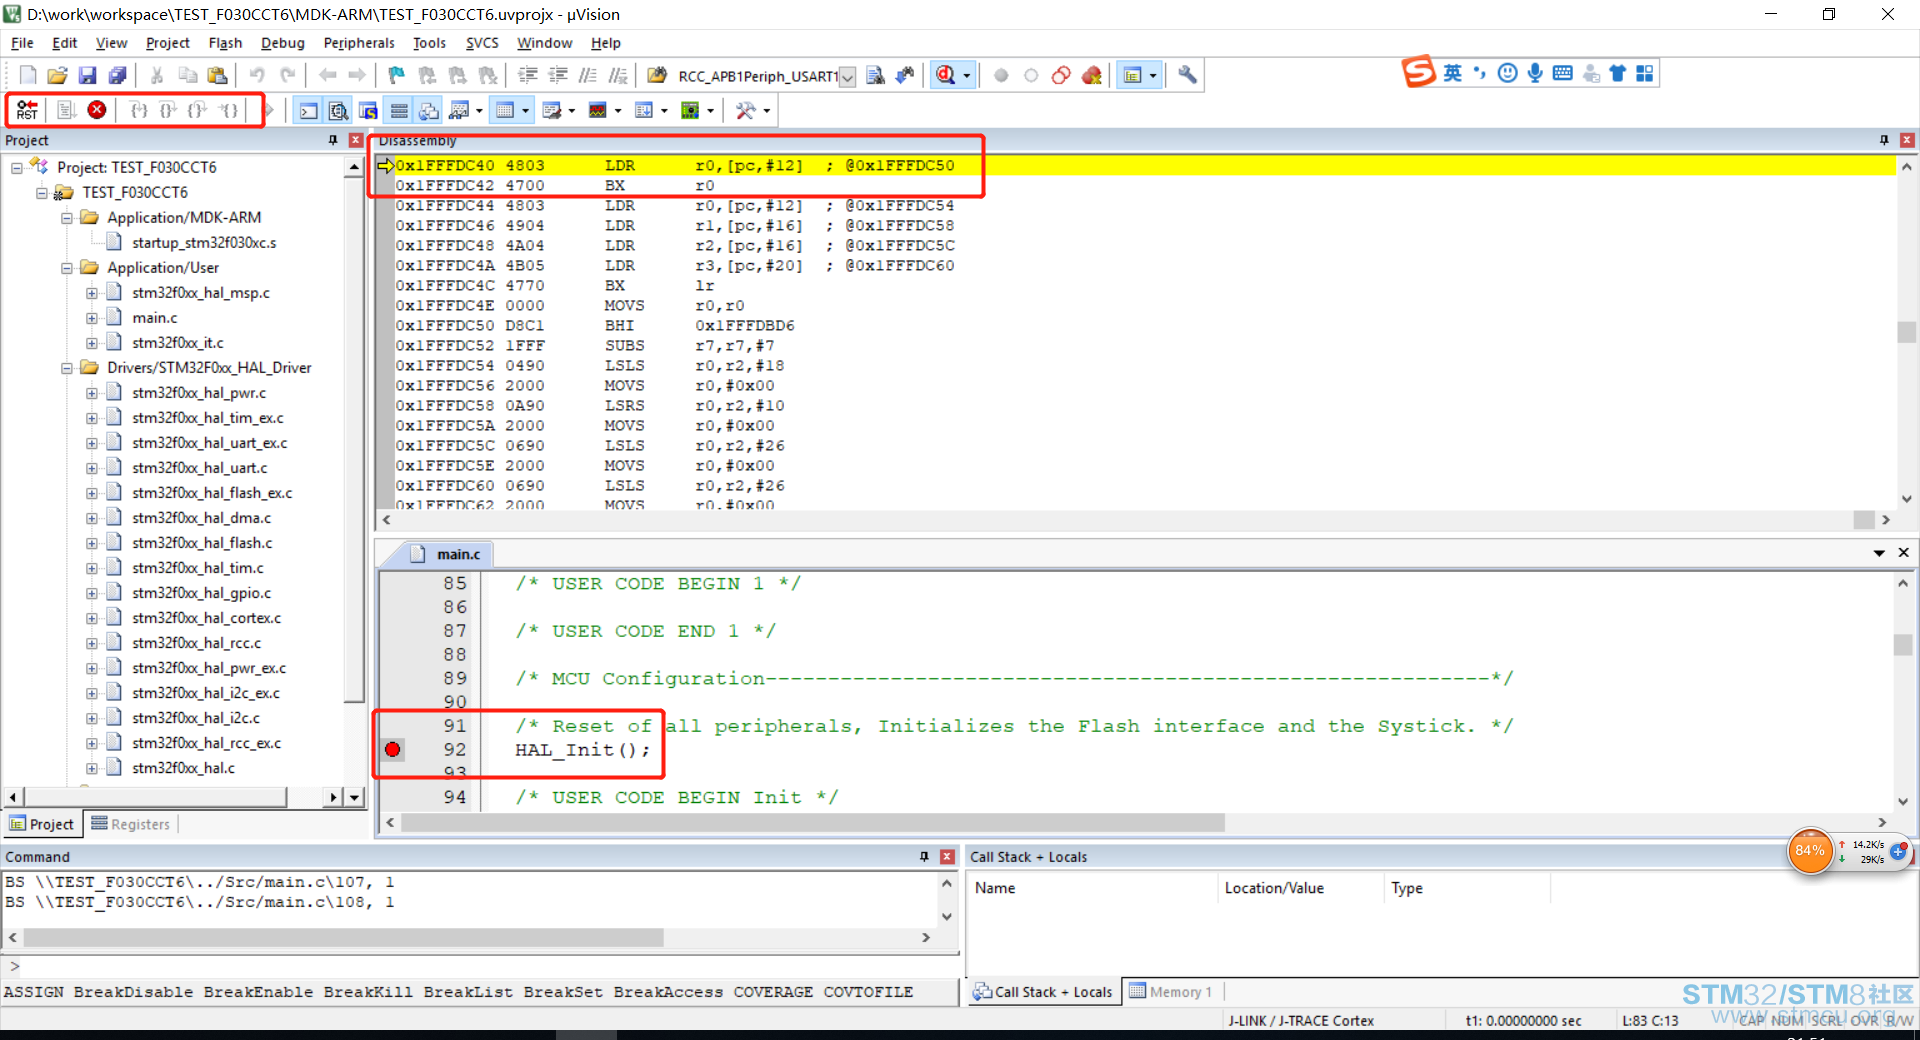Open the debug Toolbox
This screenshot has width=1920, height=1040.
pyautogui.click(x=746, y=110)
